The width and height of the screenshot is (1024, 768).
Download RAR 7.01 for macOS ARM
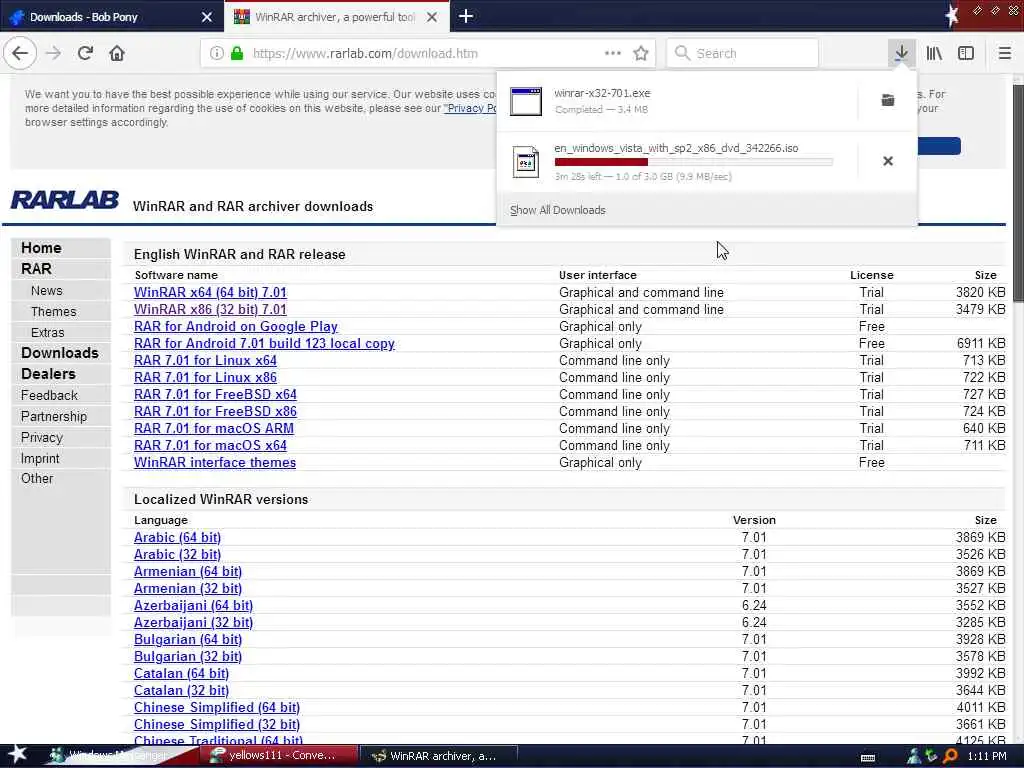(214, 428)
